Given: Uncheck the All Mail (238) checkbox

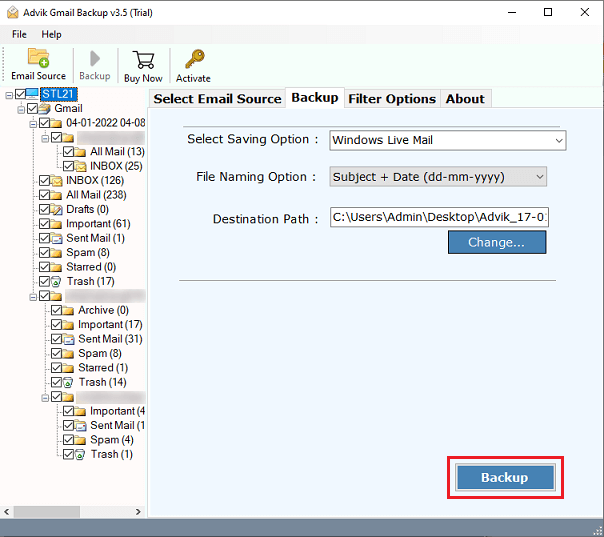Looking at the screenshot, I should [44, 195].
